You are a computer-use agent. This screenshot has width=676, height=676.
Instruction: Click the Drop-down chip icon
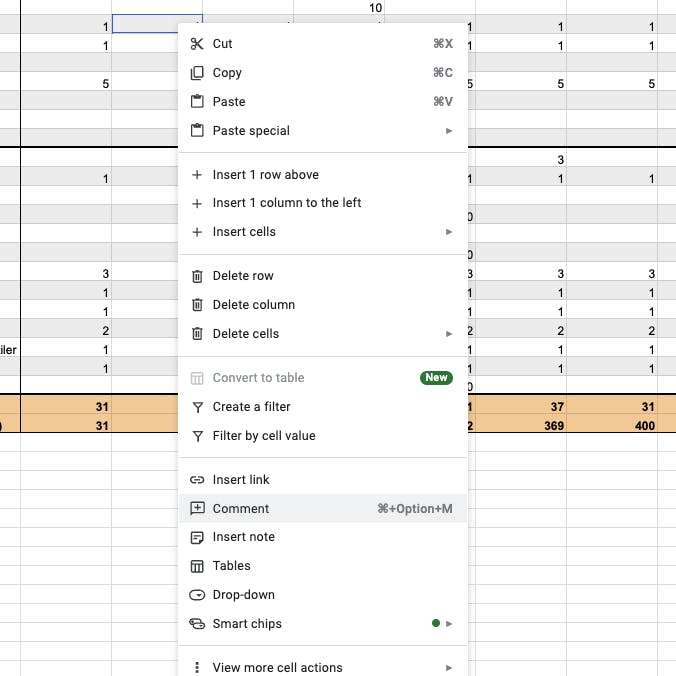(196, 595)
